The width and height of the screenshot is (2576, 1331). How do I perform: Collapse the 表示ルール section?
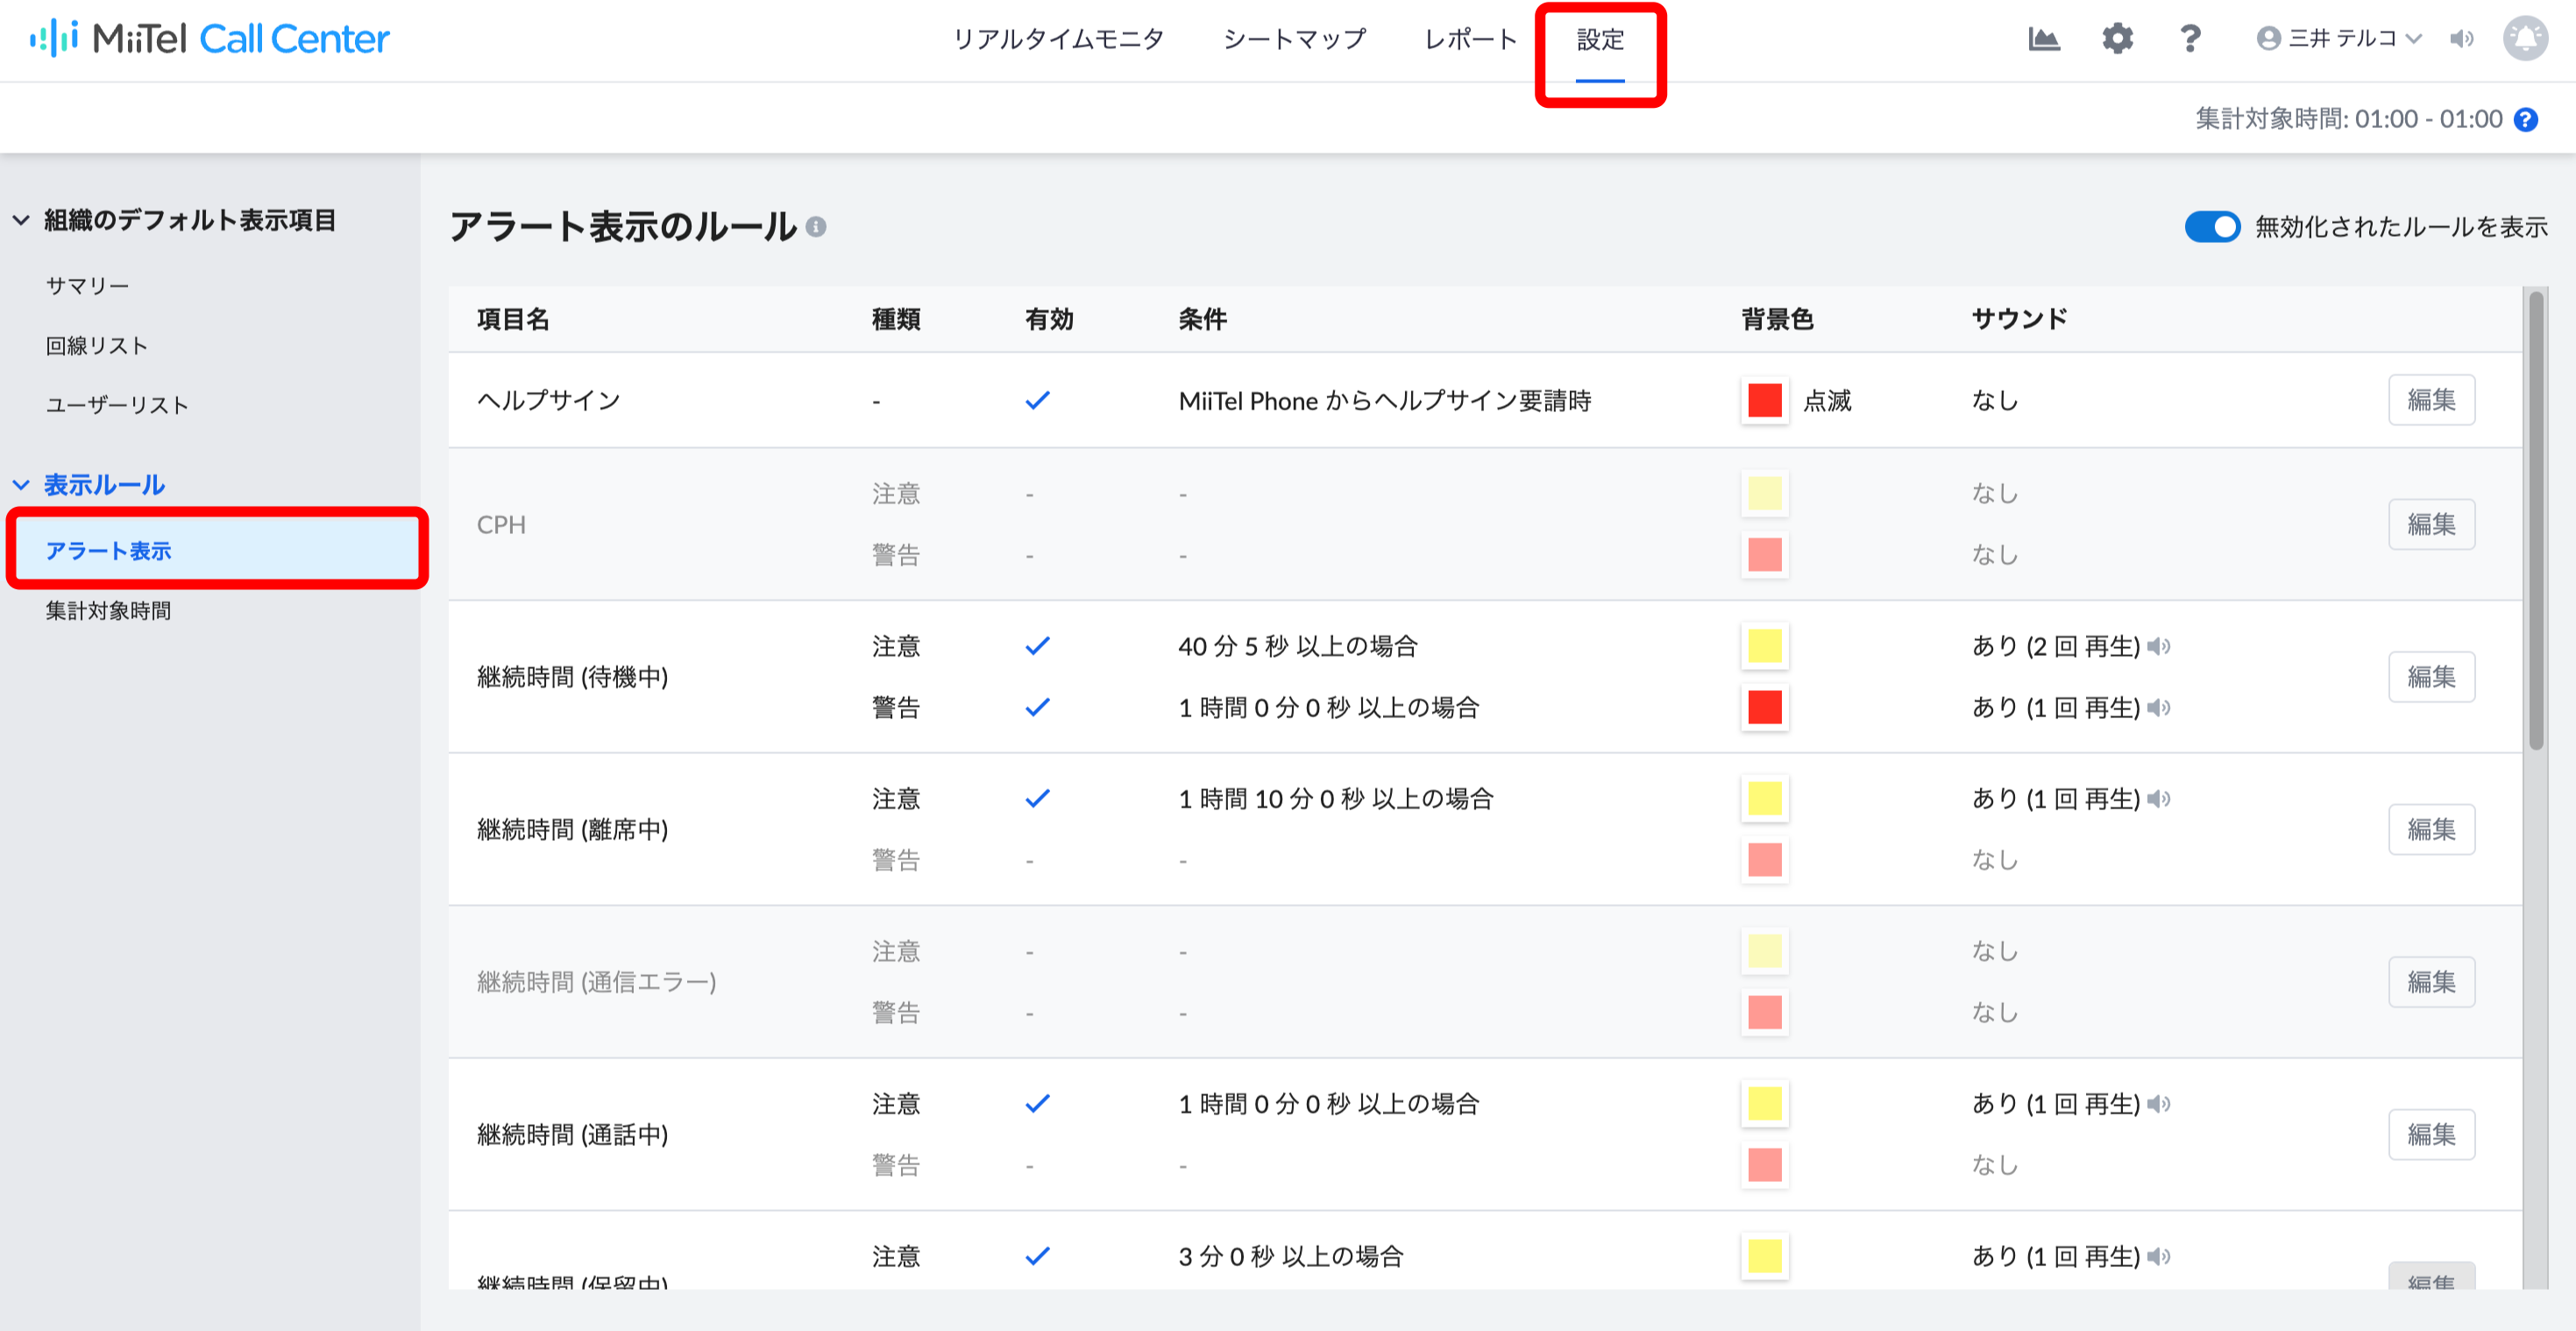[x=21, y=485]
